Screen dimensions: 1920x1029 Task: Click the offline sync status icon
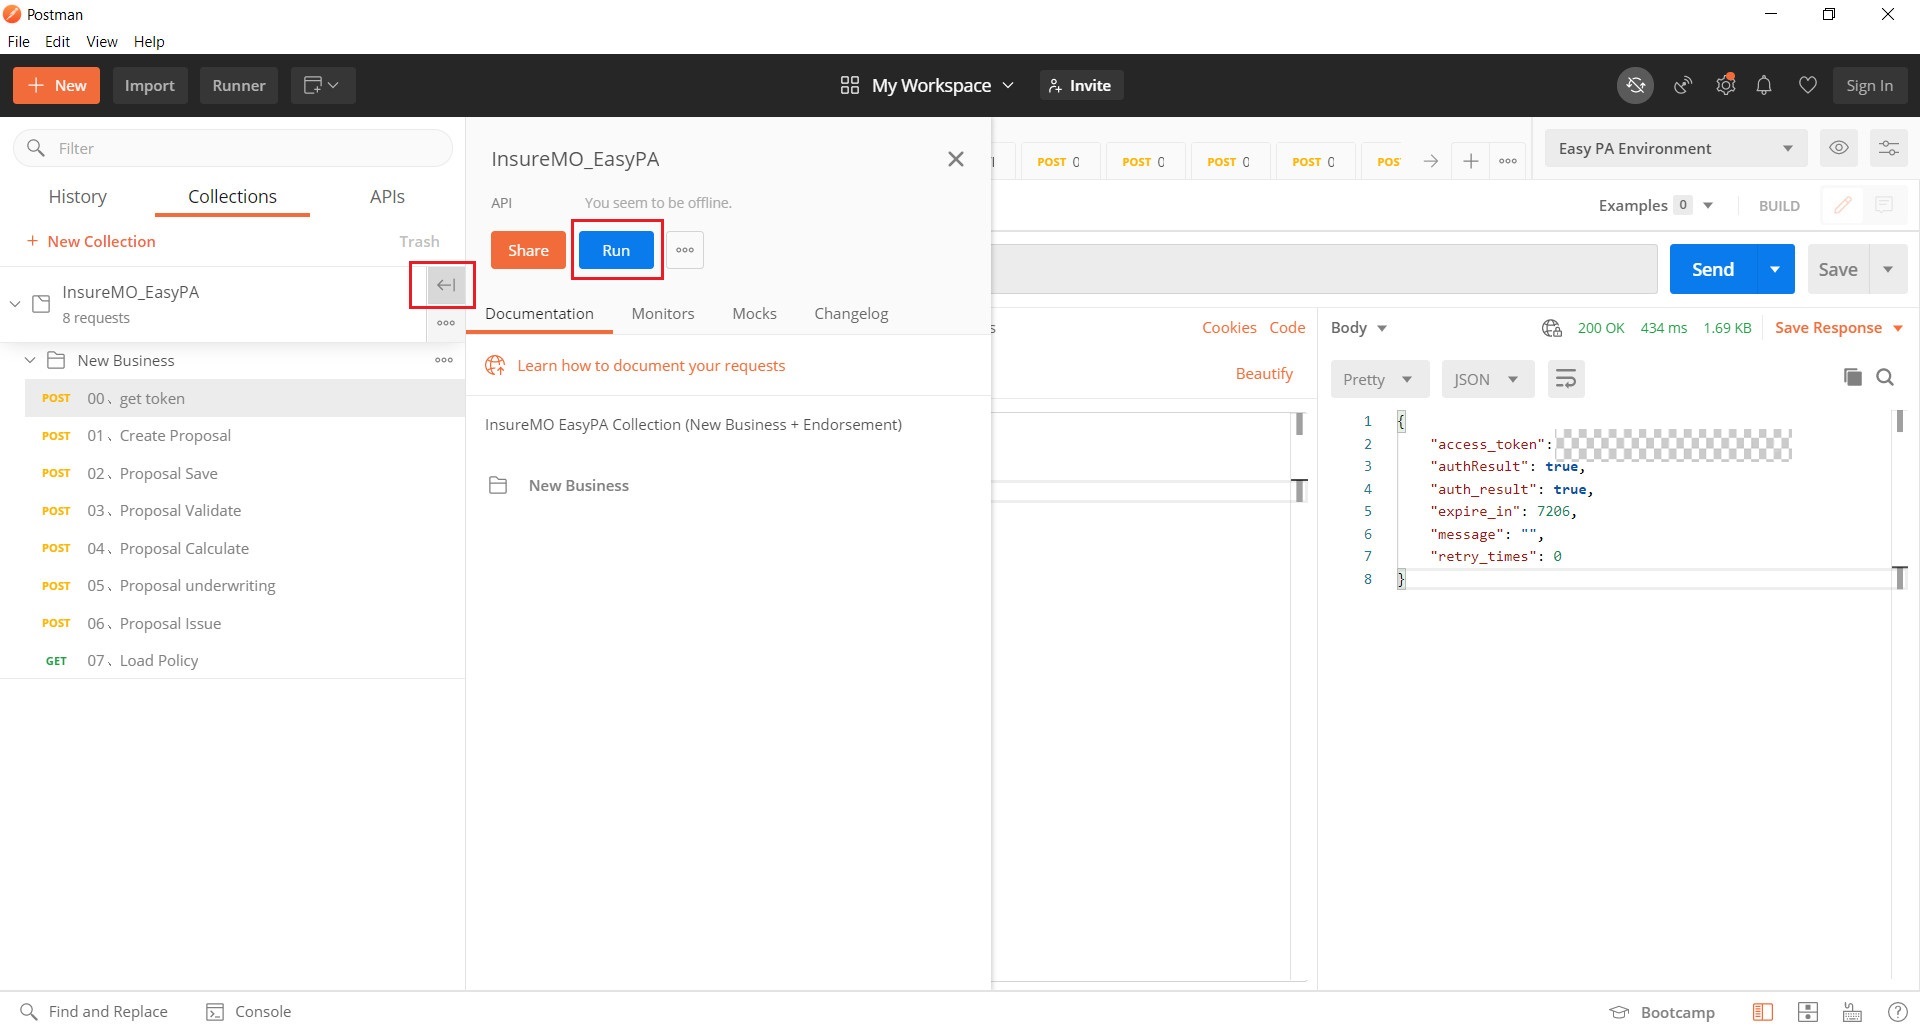1635,86
